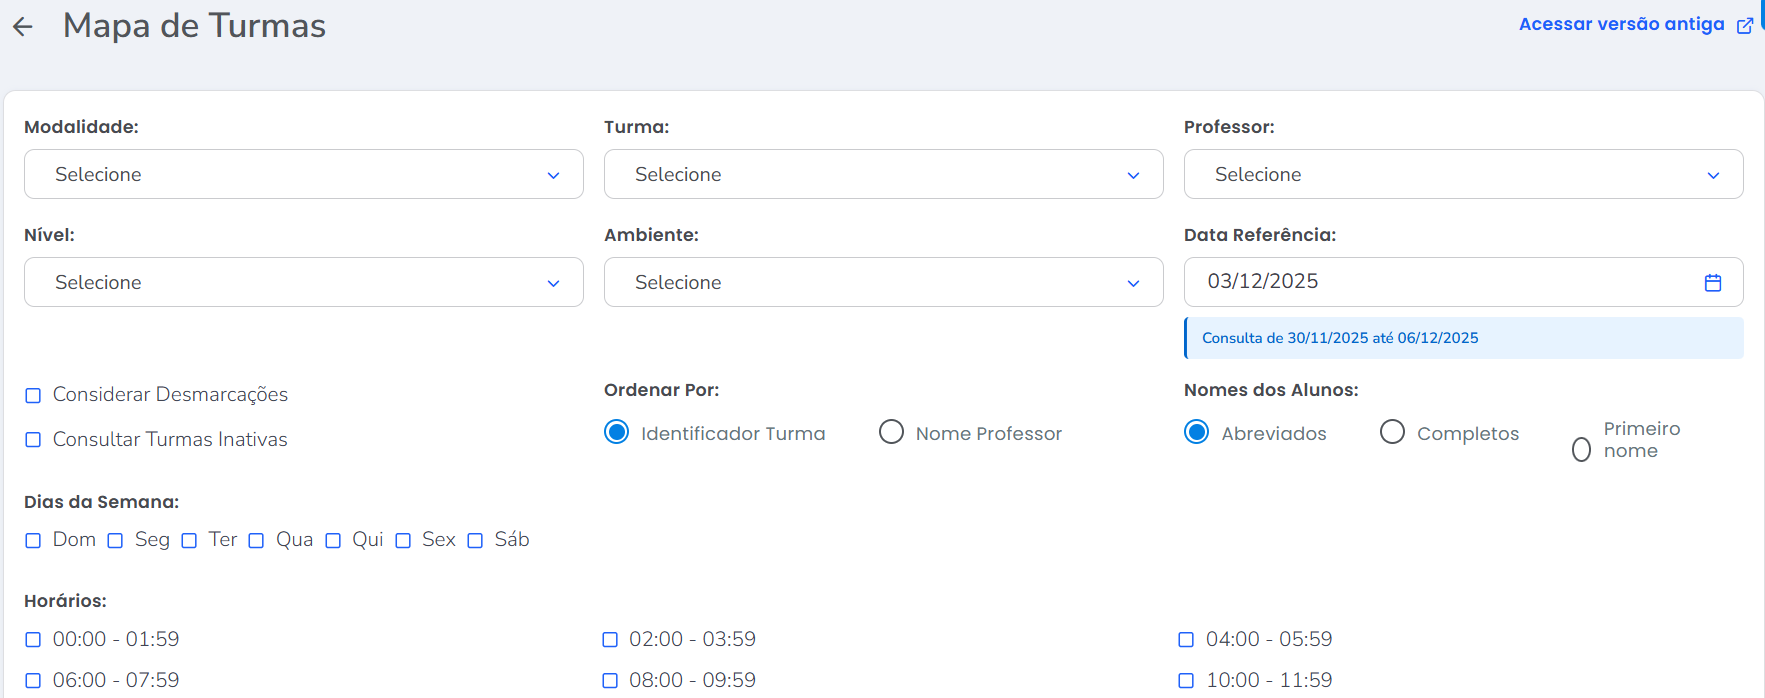Expand the Modalidade dropdown
This screenshot has height=698, width=1765.
pyautogui.click(x=303, y=174)
